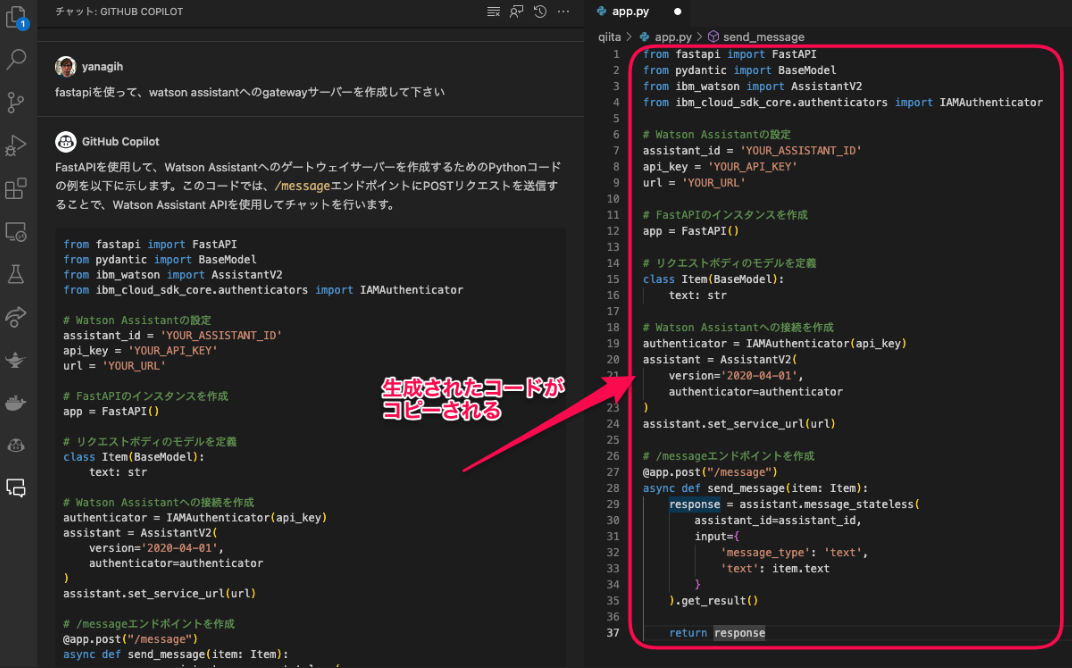The image size is (1072, 668).
Task: Open send_message breadcrumb dropdown
Action: tap(764, 37)
